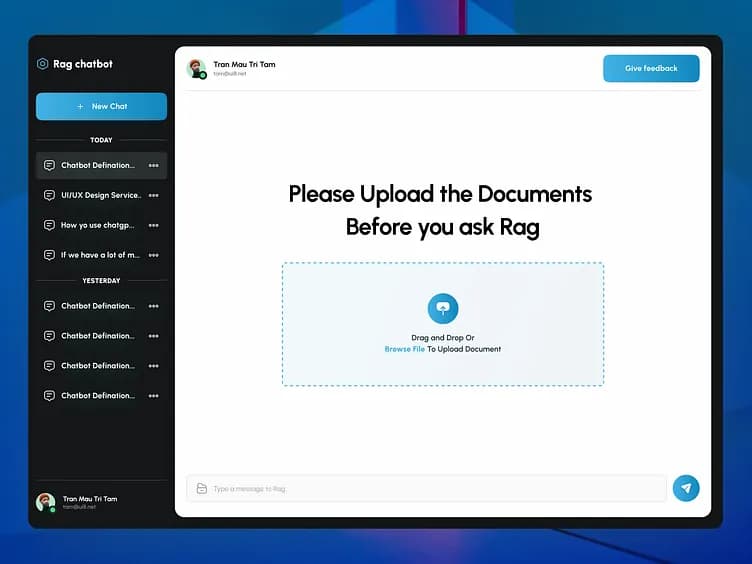Start a conversation with the New Chat button

pos(101,107)
